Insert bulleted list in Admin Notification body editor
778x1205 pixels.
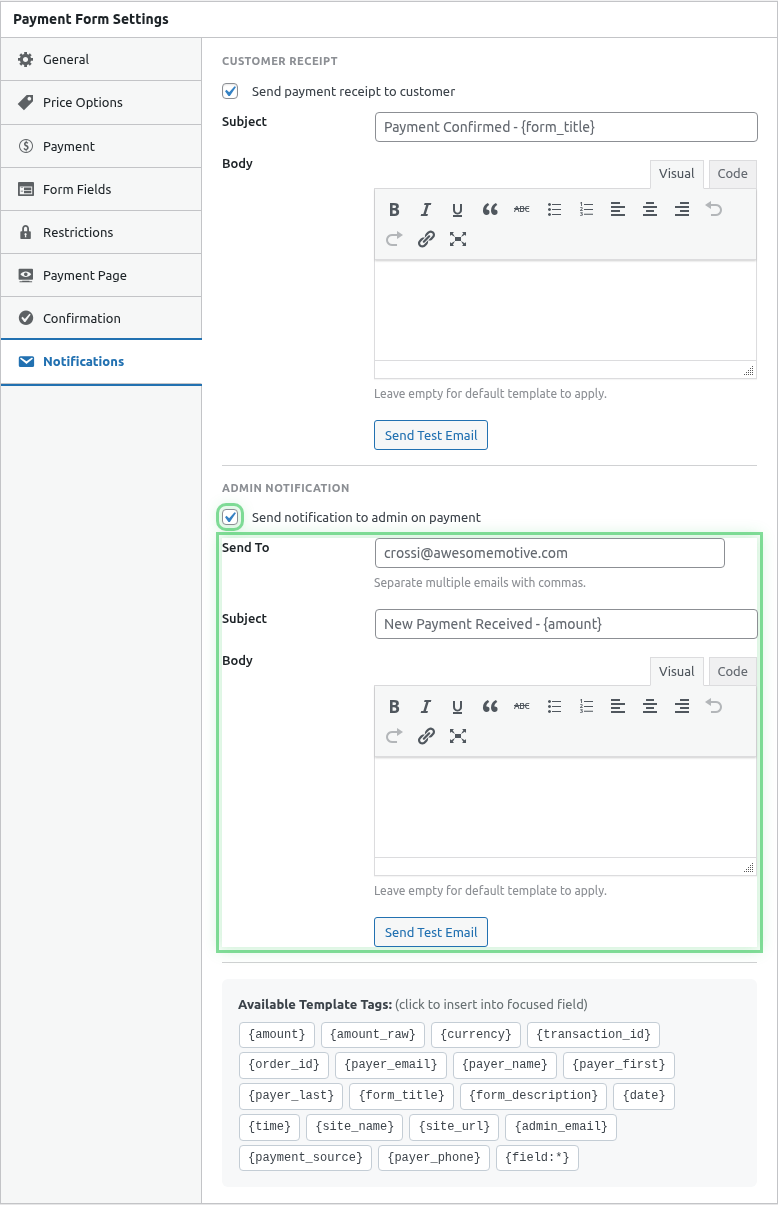554,706
